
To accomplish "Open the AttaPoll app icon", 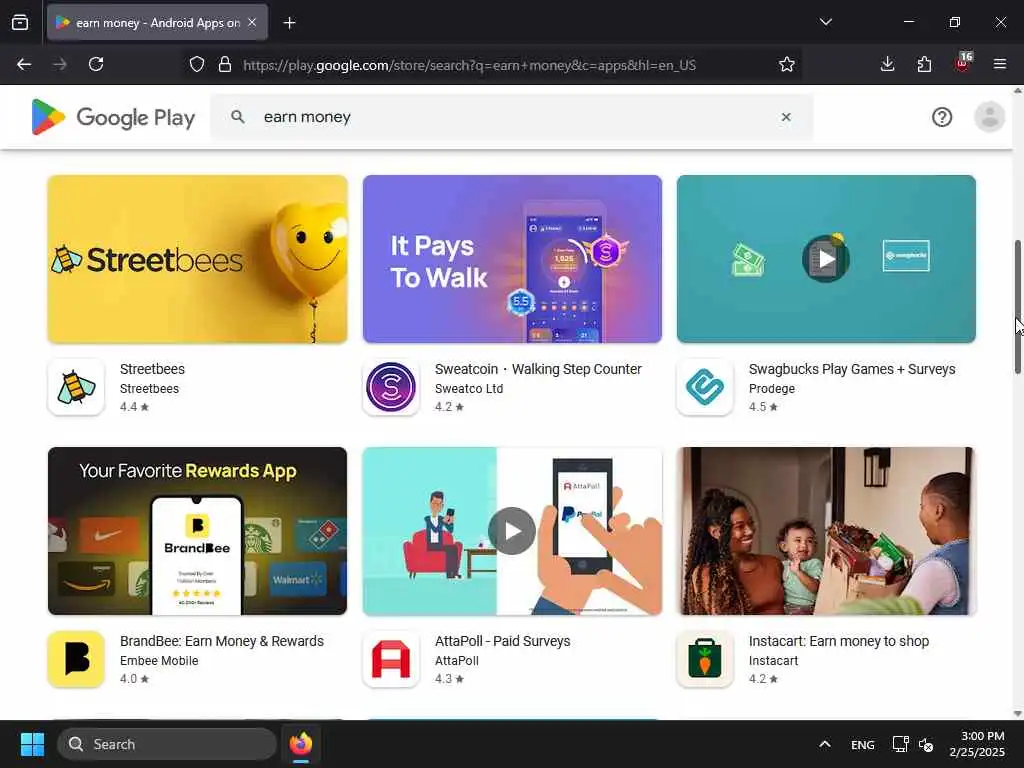I will click(x=391, y=659).
